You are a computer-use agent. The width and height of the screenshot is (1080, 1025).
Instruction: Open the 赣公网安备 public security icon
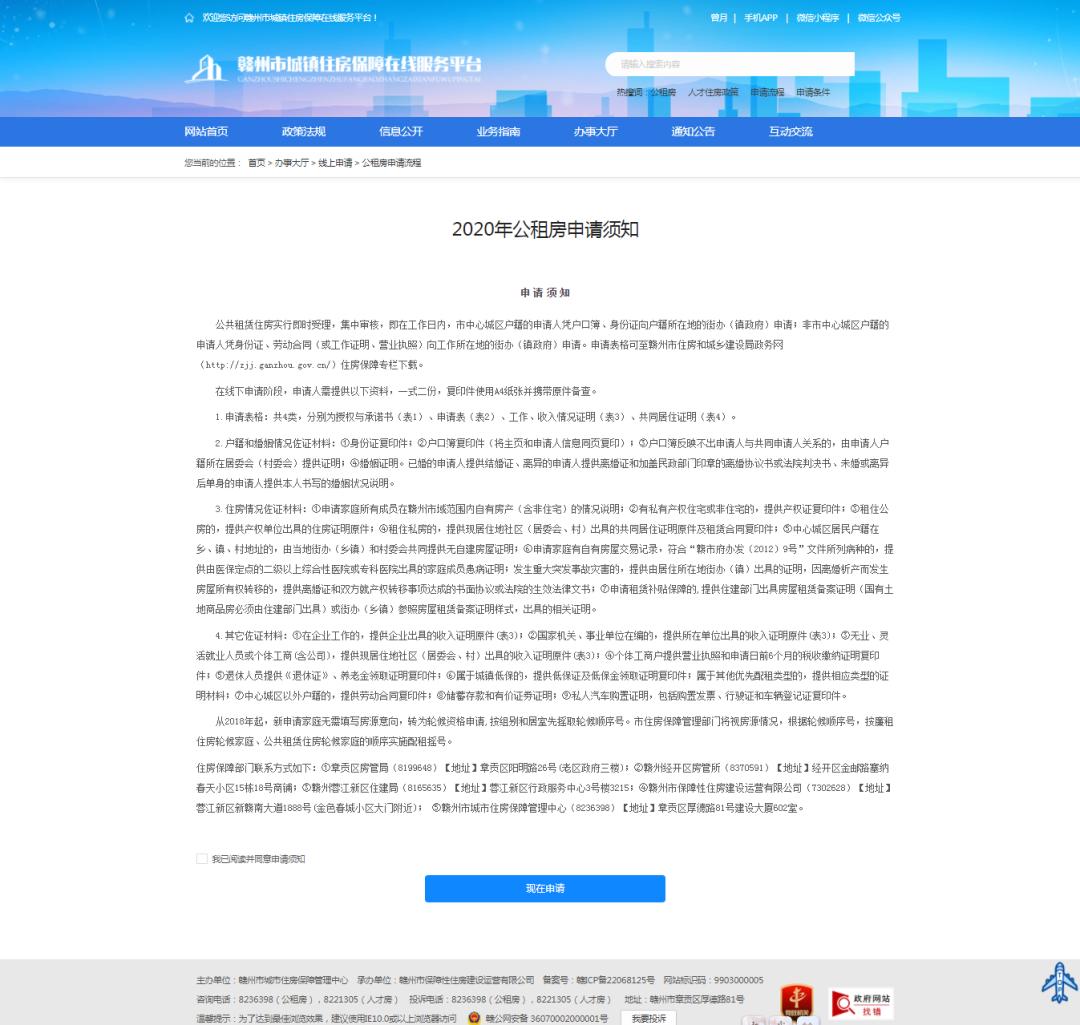point(473,1018)
